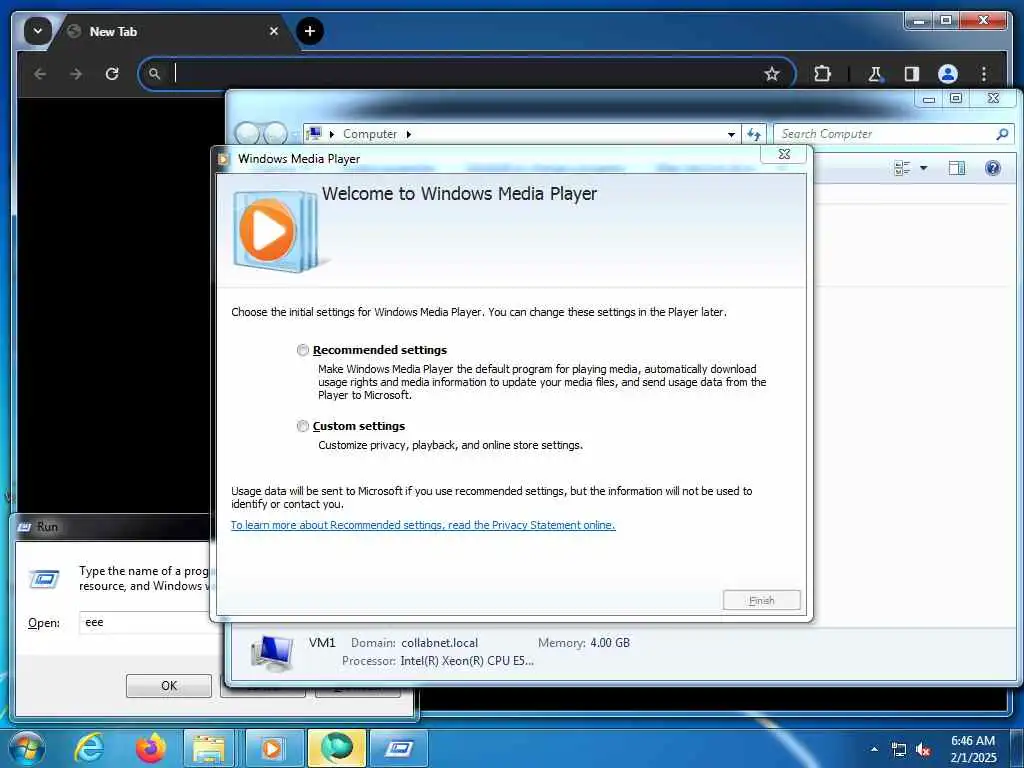
Task: Click the Chrome address bar
Action: 466,74
